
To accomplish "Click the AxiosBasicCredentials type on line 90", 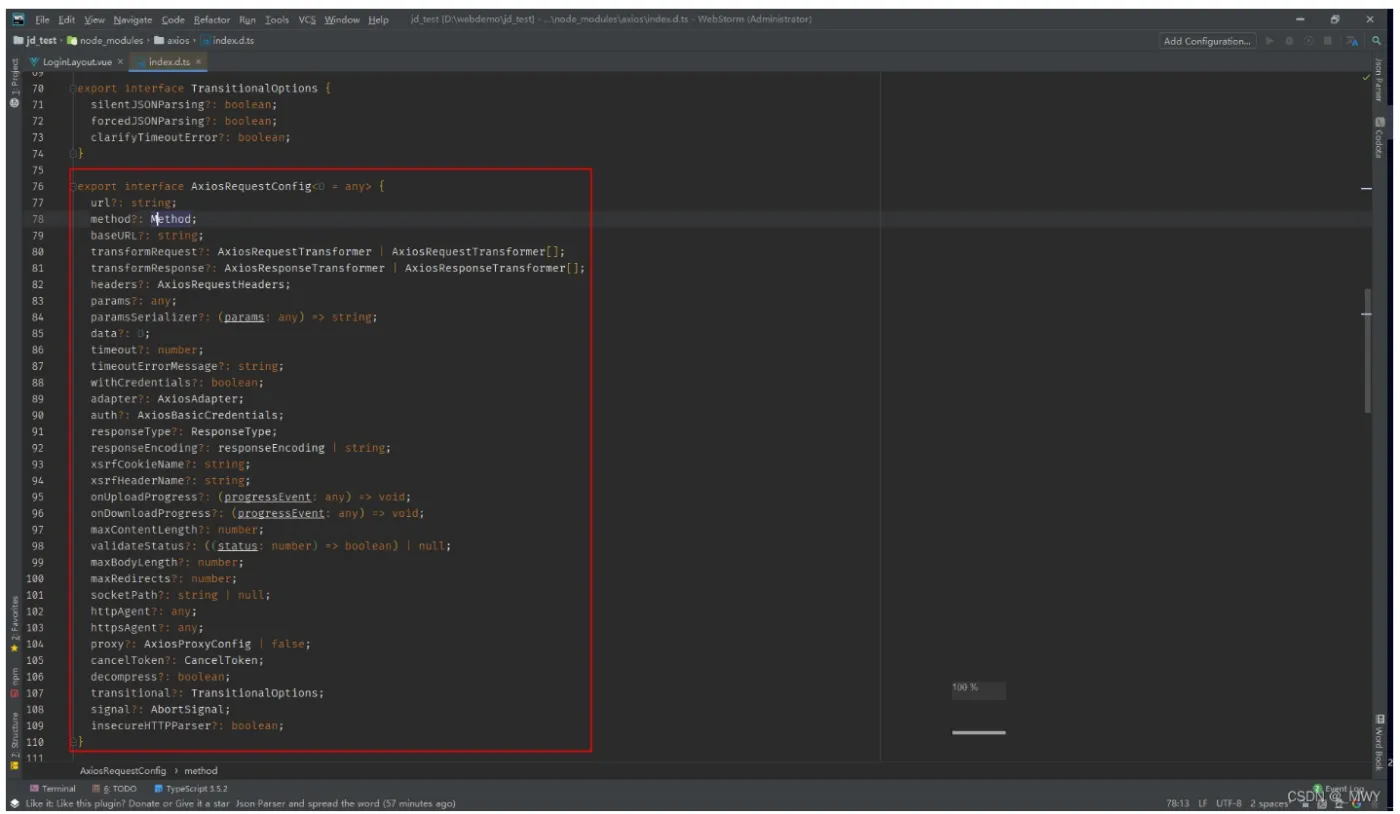I will (210, 415).
